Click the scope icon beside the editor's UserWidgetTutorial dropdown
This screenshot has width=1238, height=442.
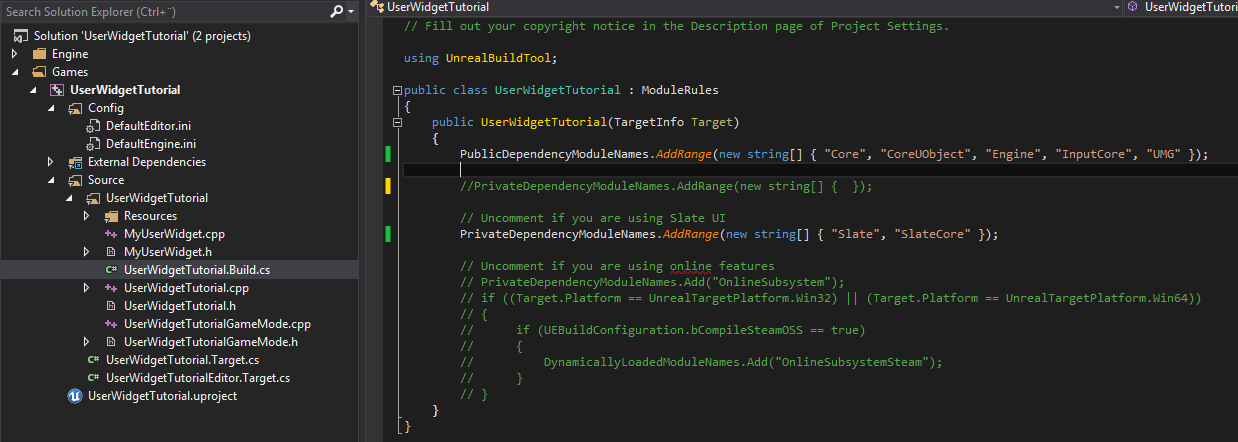pos(376,6)
